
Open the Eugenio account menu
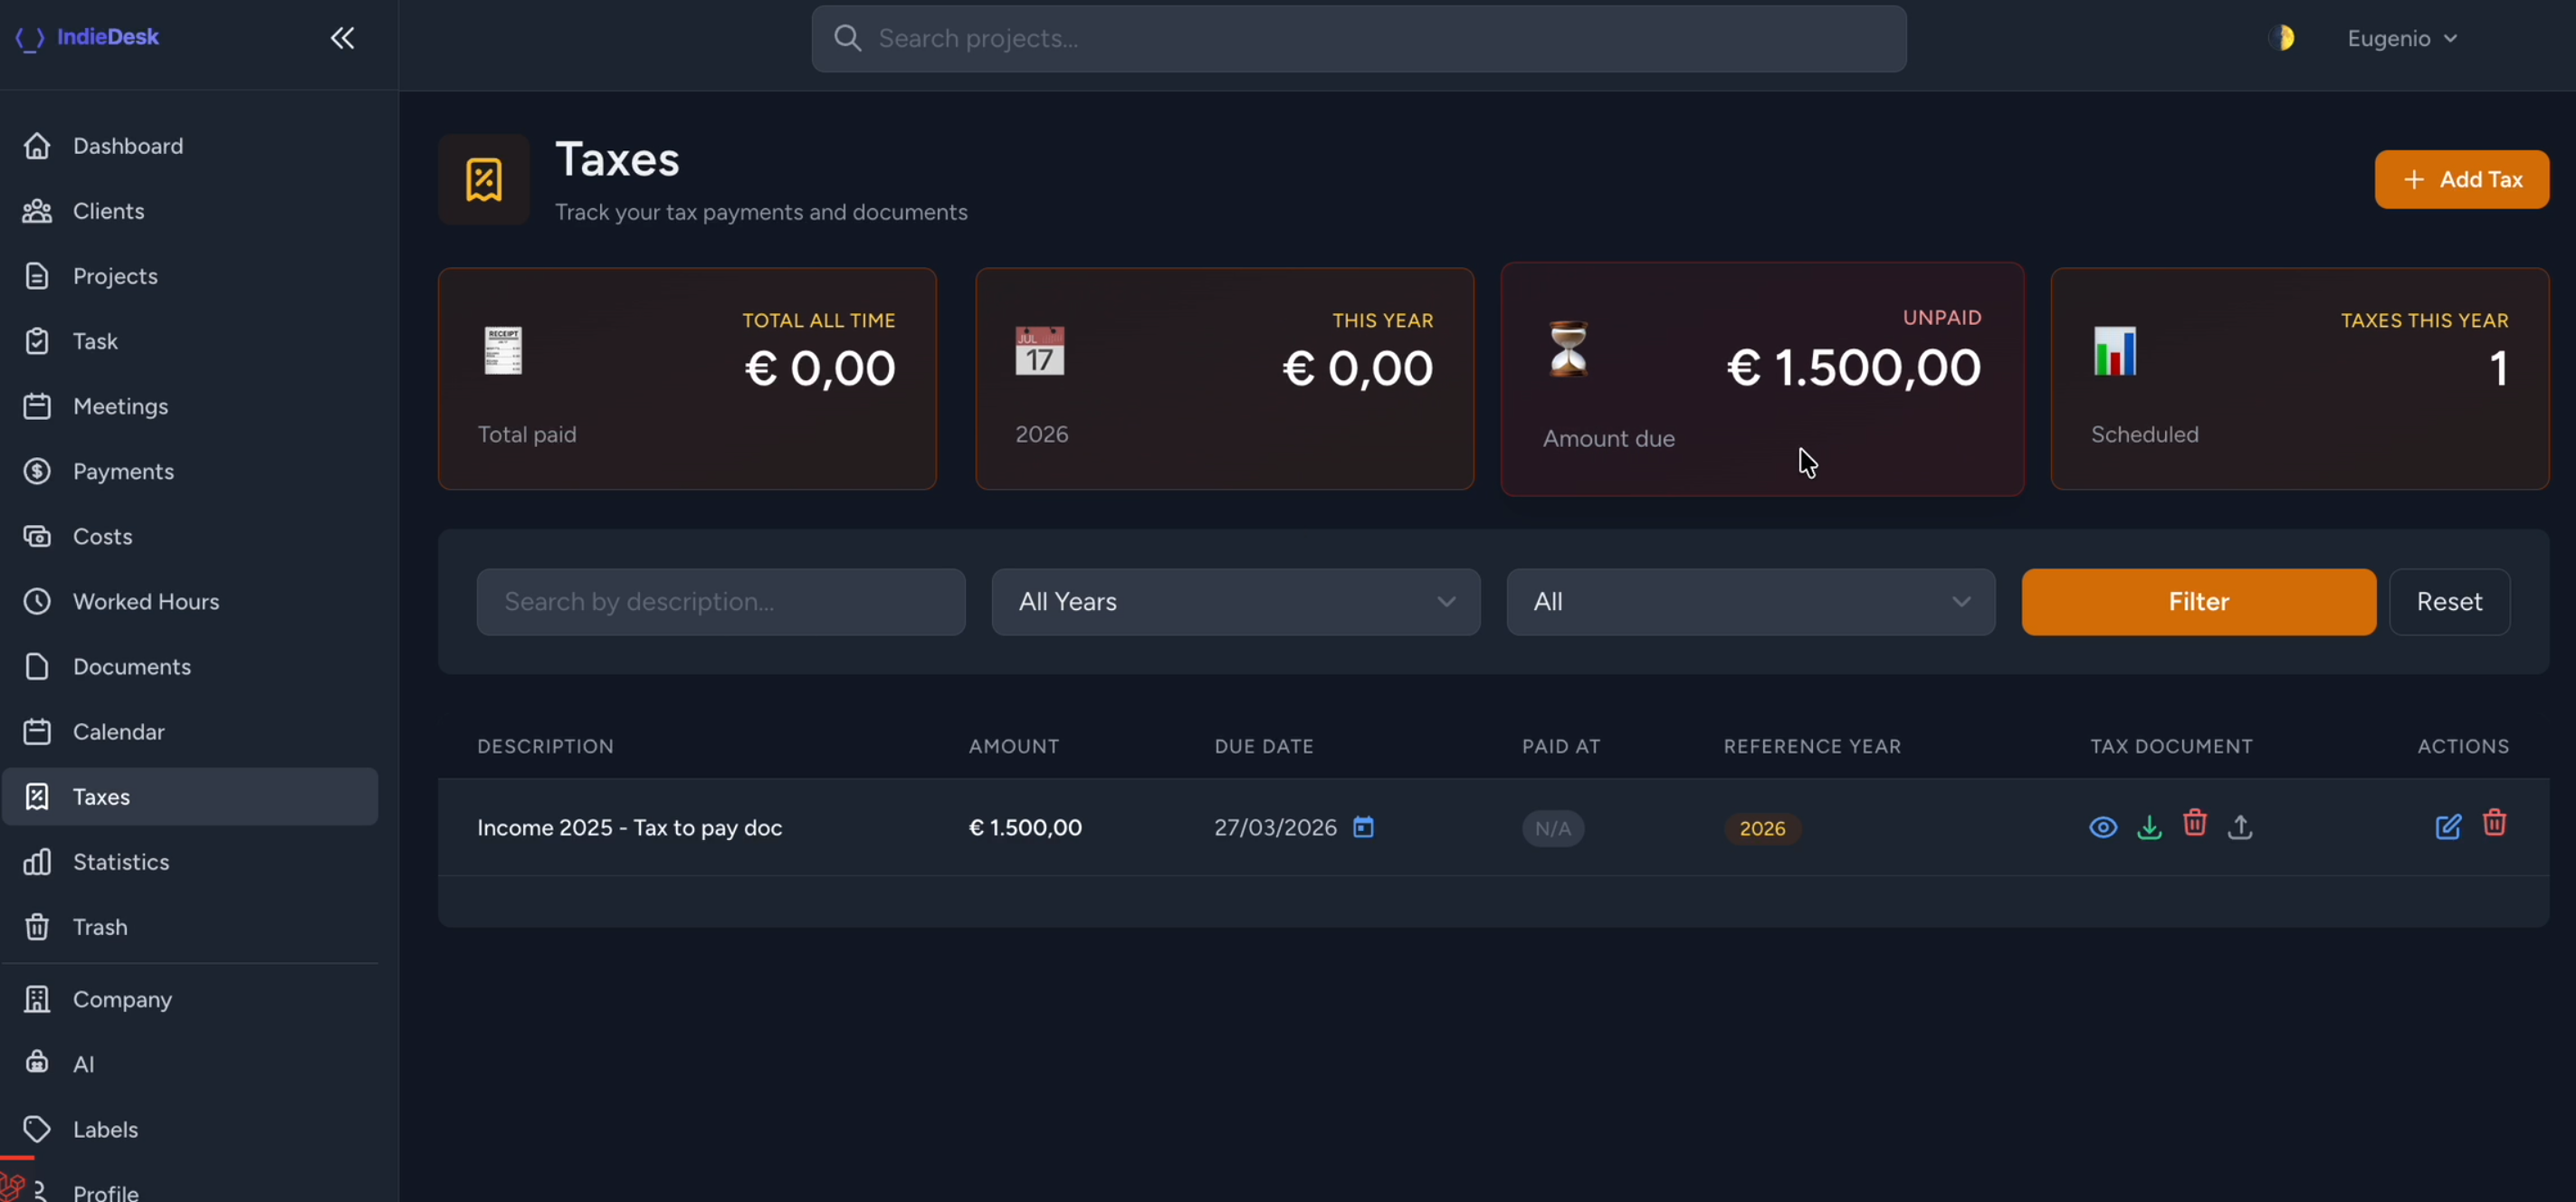2402,38
